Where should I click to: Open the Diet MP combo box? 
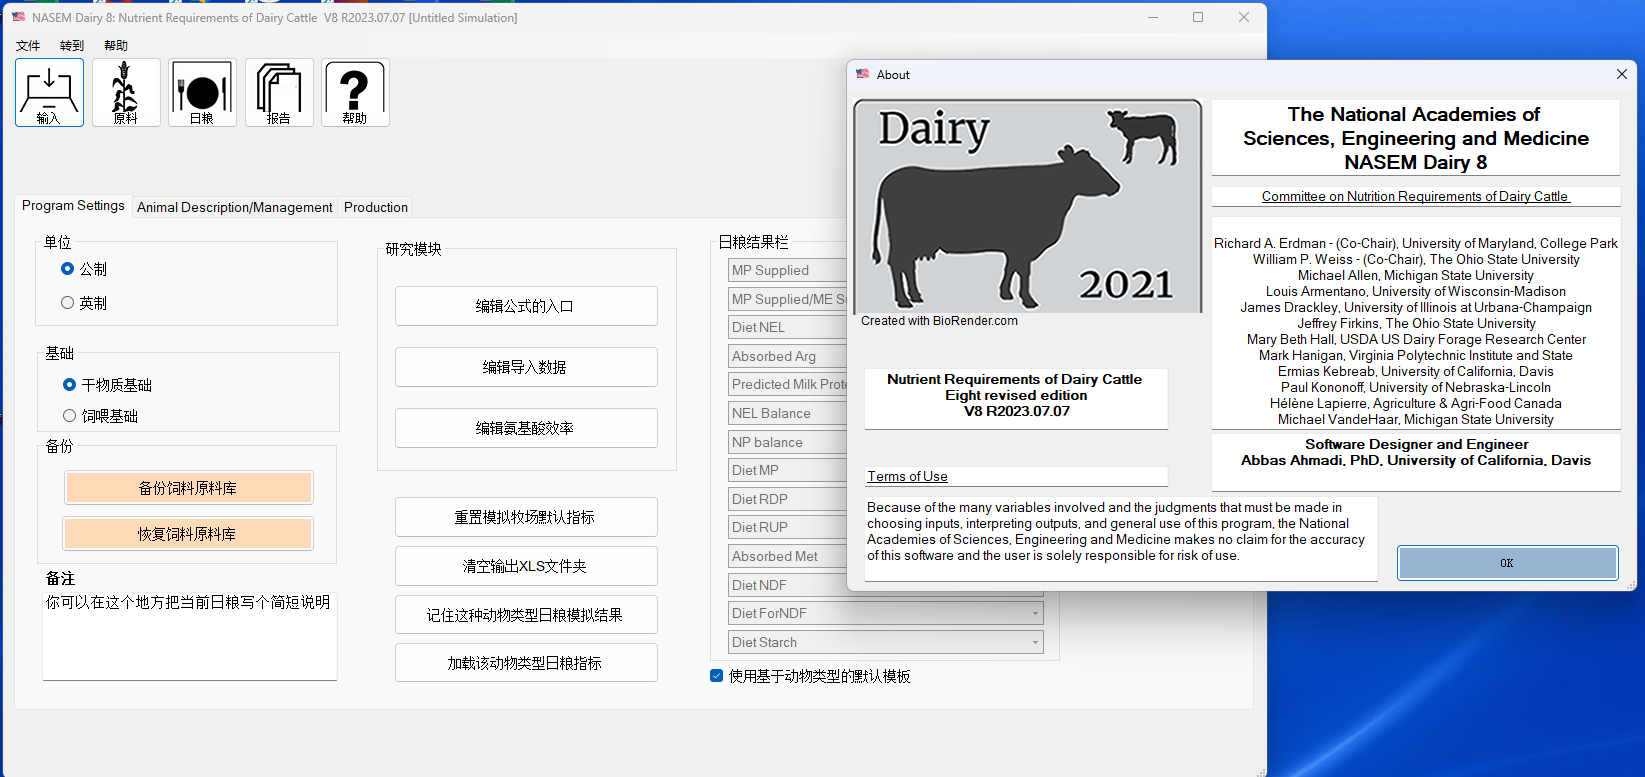tap(787, 470)
